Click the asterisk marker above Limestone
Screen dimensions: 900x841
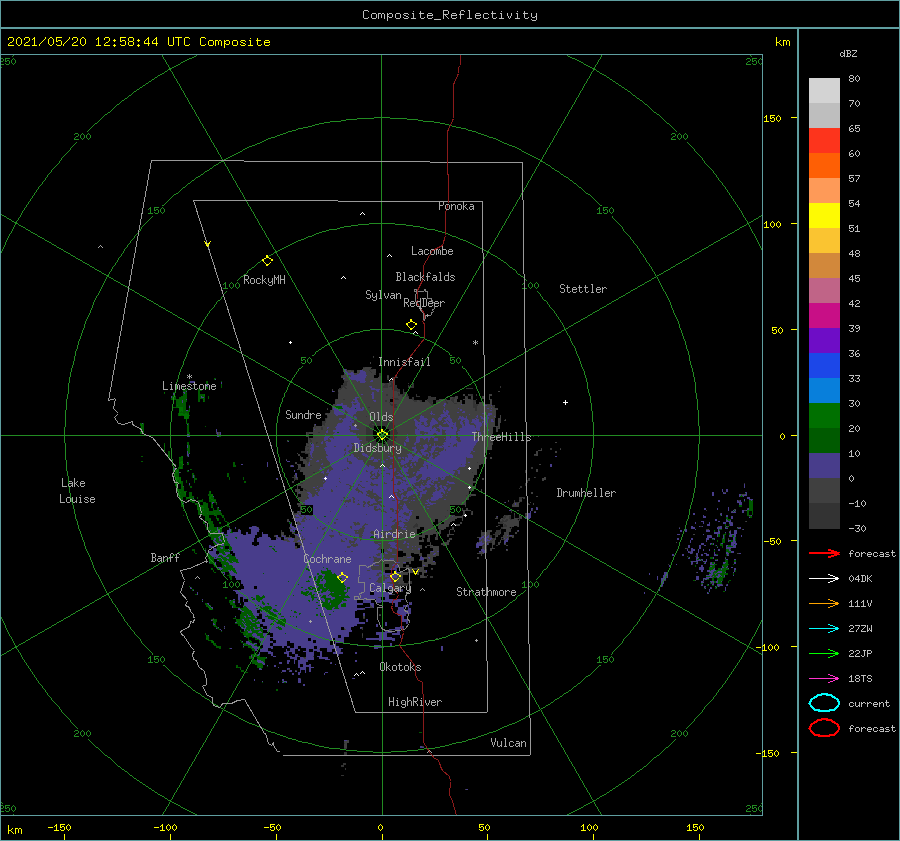coord(189,377)
